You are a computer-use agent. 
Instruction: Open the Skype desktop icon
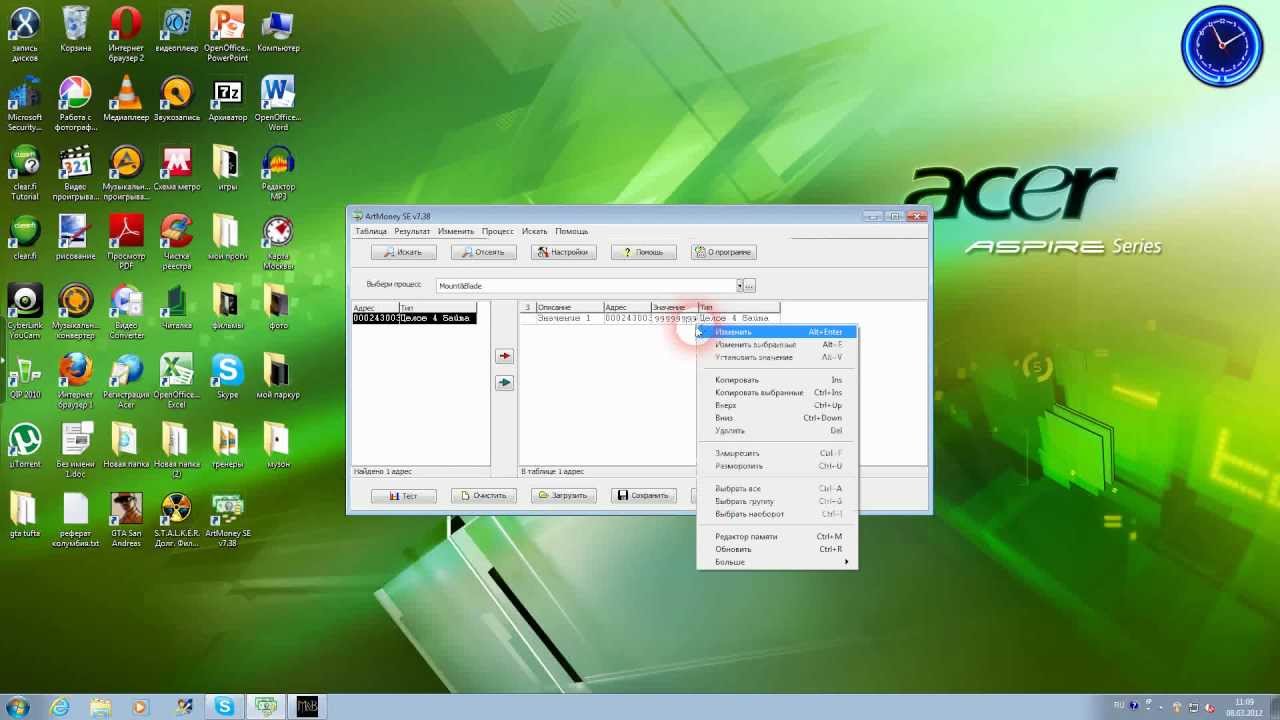coord(227,376)
